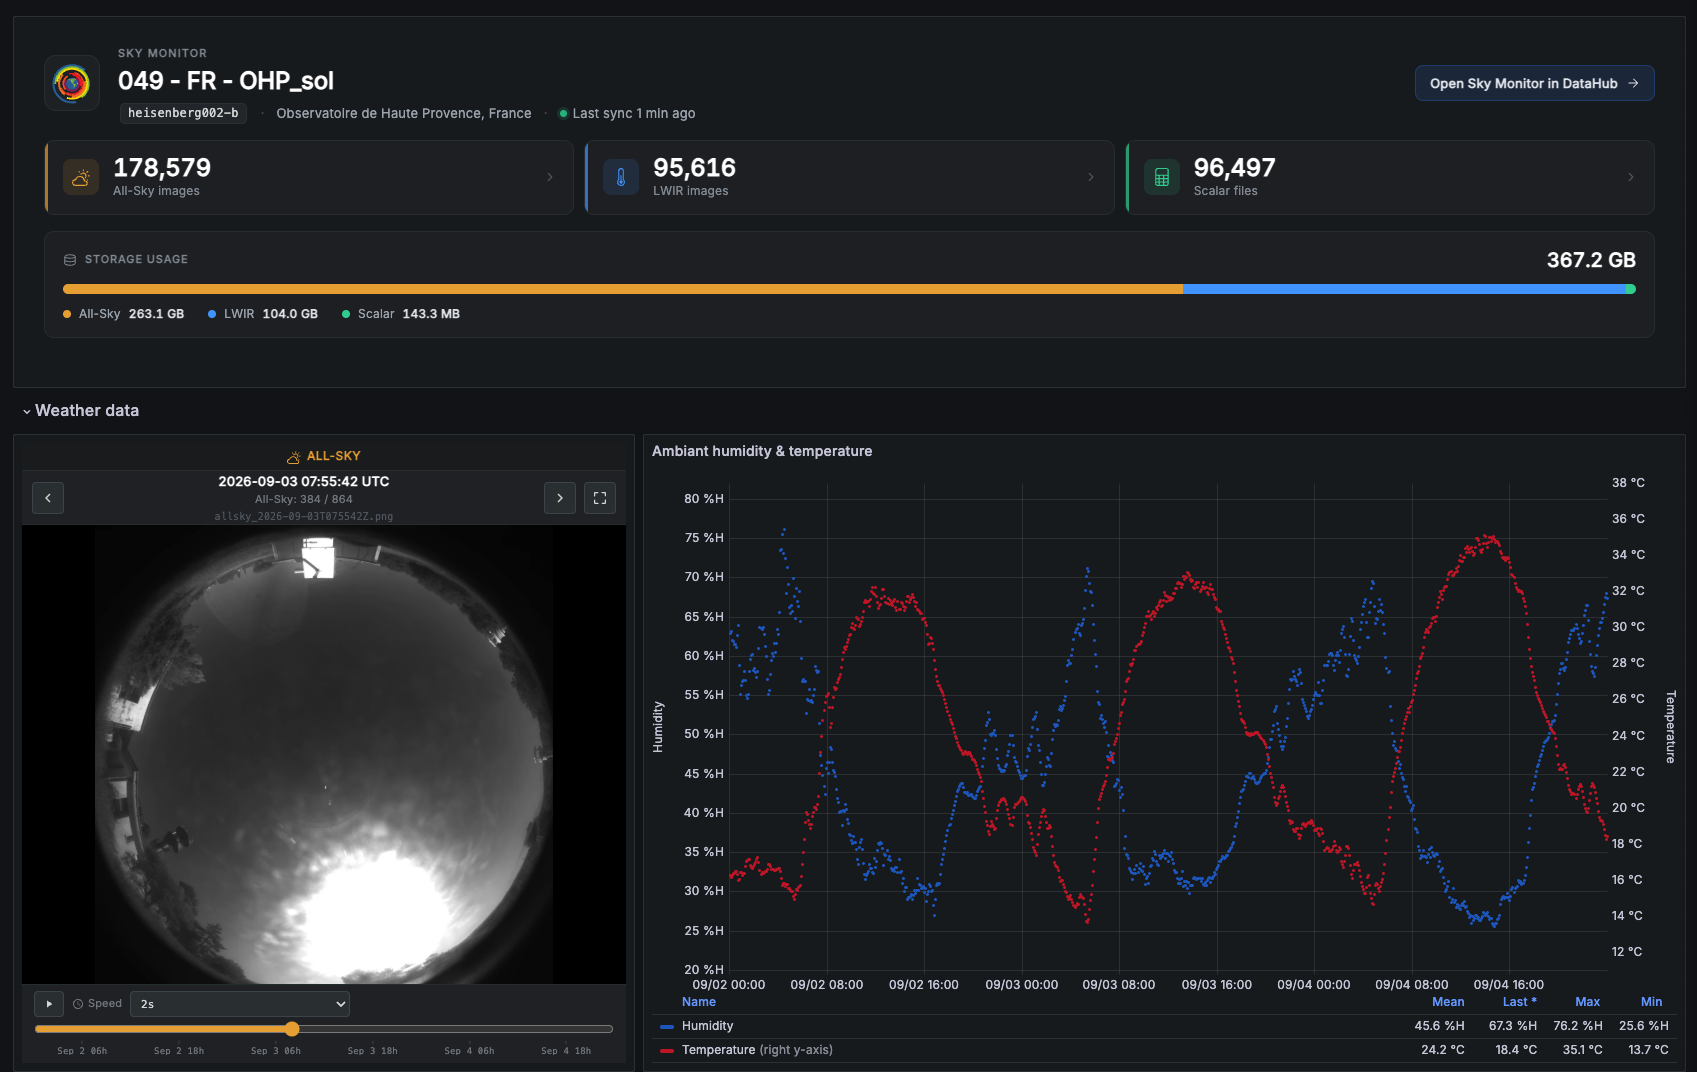This screenshot has width=1697, height=1072.
Task: Click the LWIR 104.0 GB legend entry
Action: tap(263, 314)
